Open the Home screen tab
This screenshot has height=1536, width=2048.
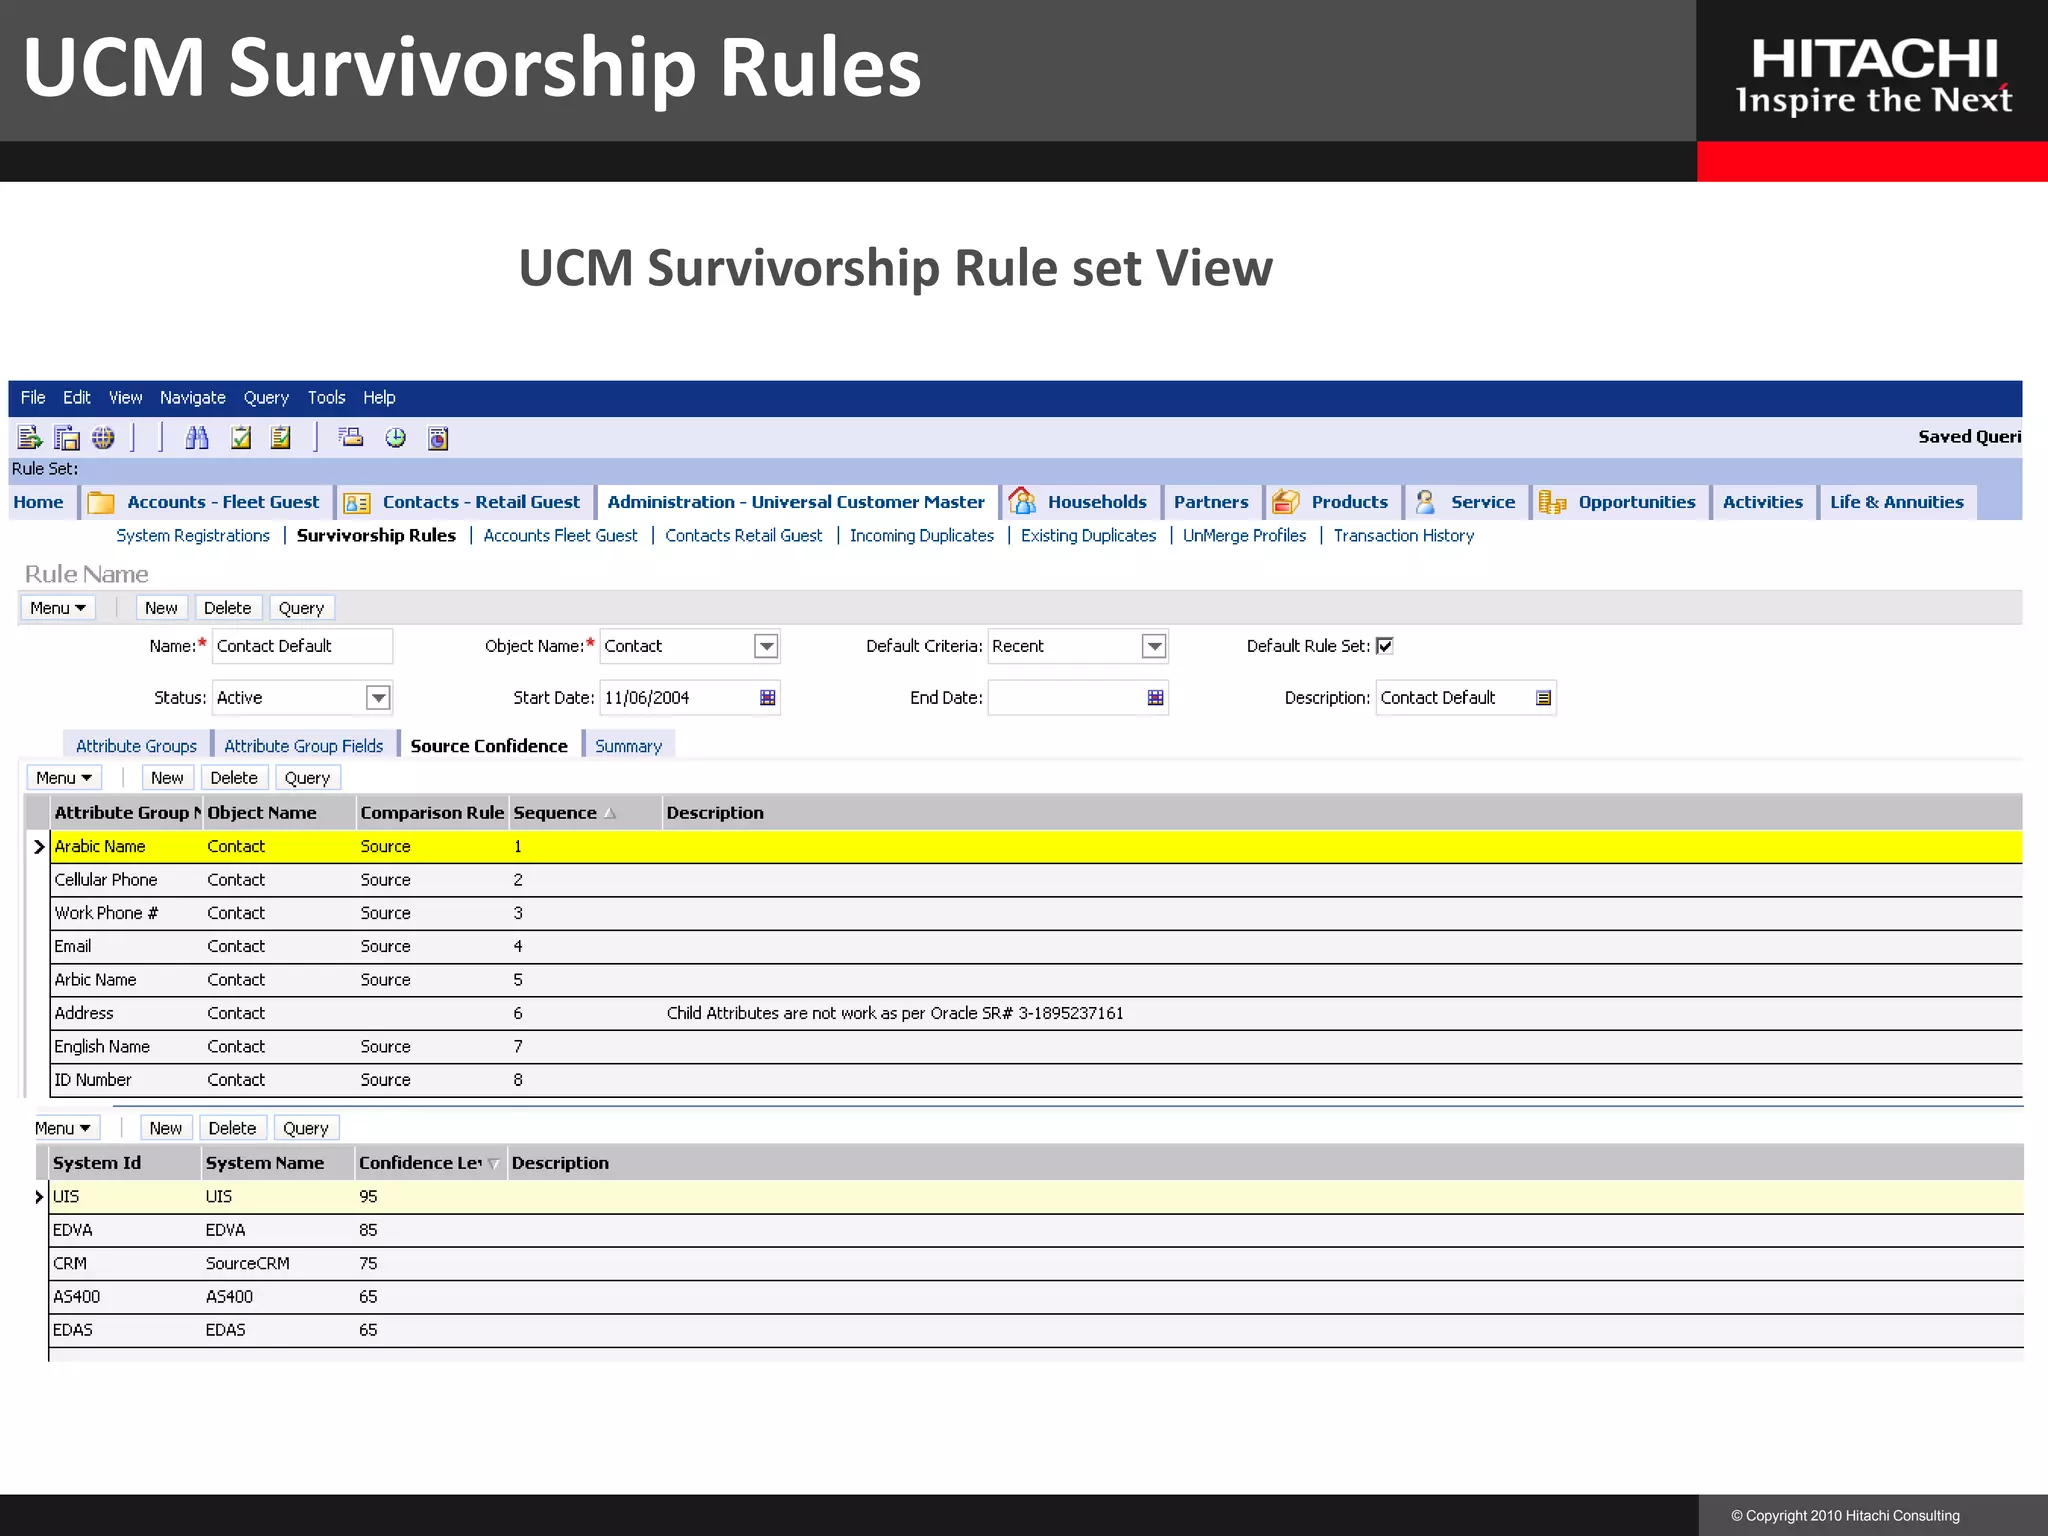[x=39, y=502]
